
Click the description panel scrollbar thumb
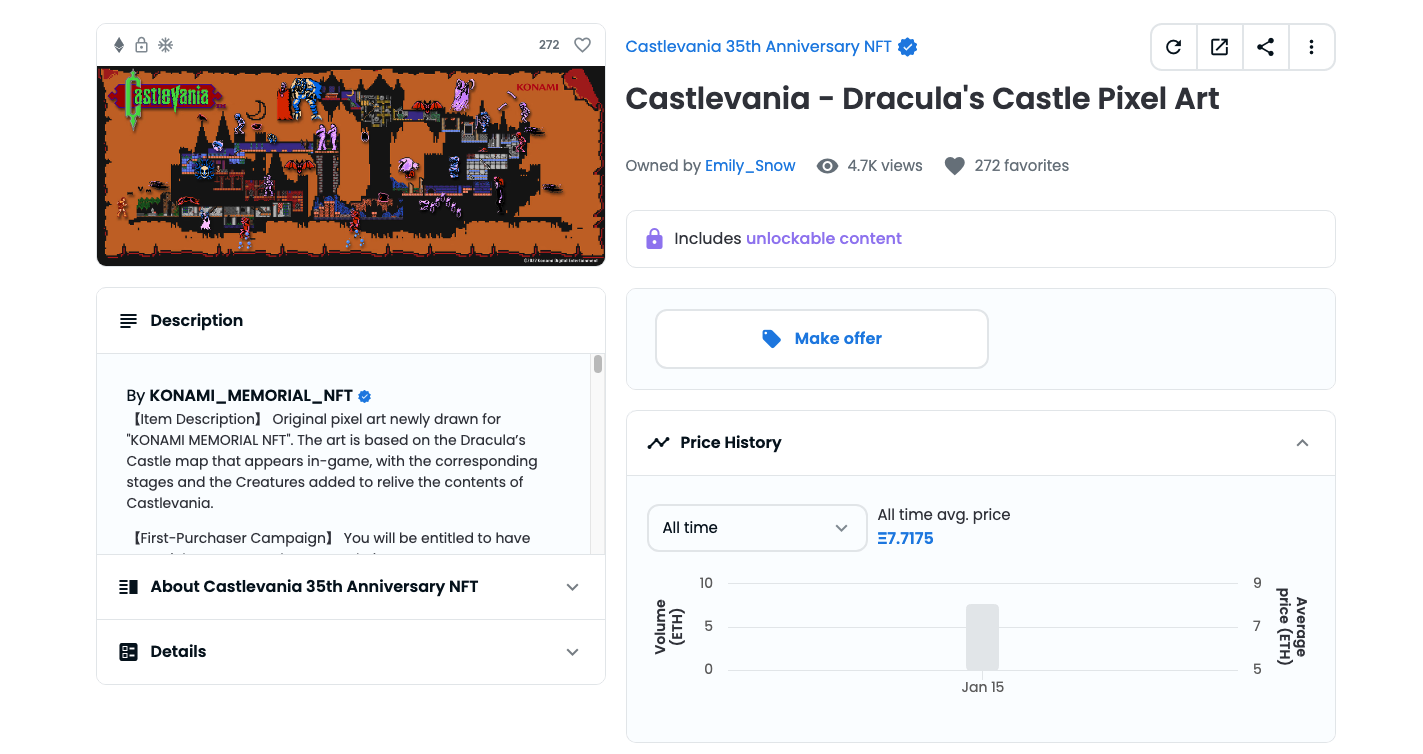(598, 364)
